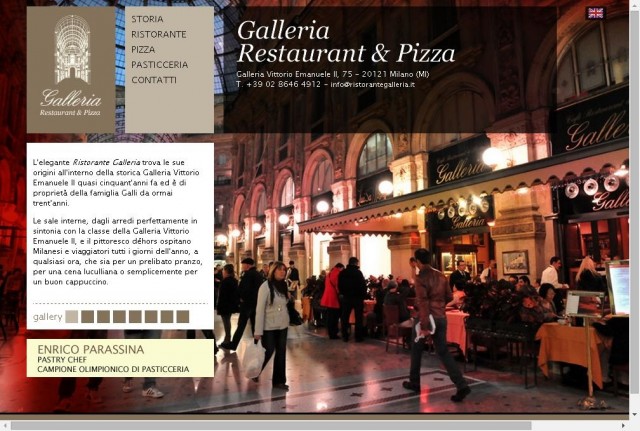Select the first gallery thumbnail square

coord(72,317)
